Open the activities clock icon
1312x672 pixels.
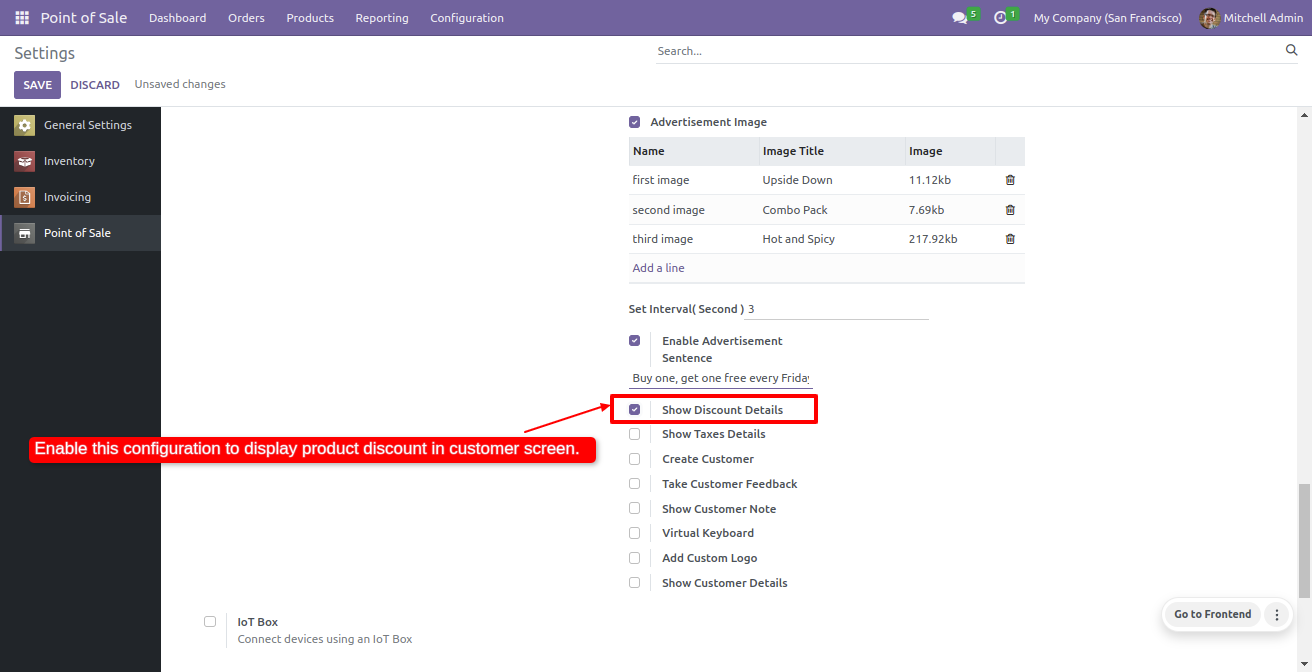click(1000, 18)
